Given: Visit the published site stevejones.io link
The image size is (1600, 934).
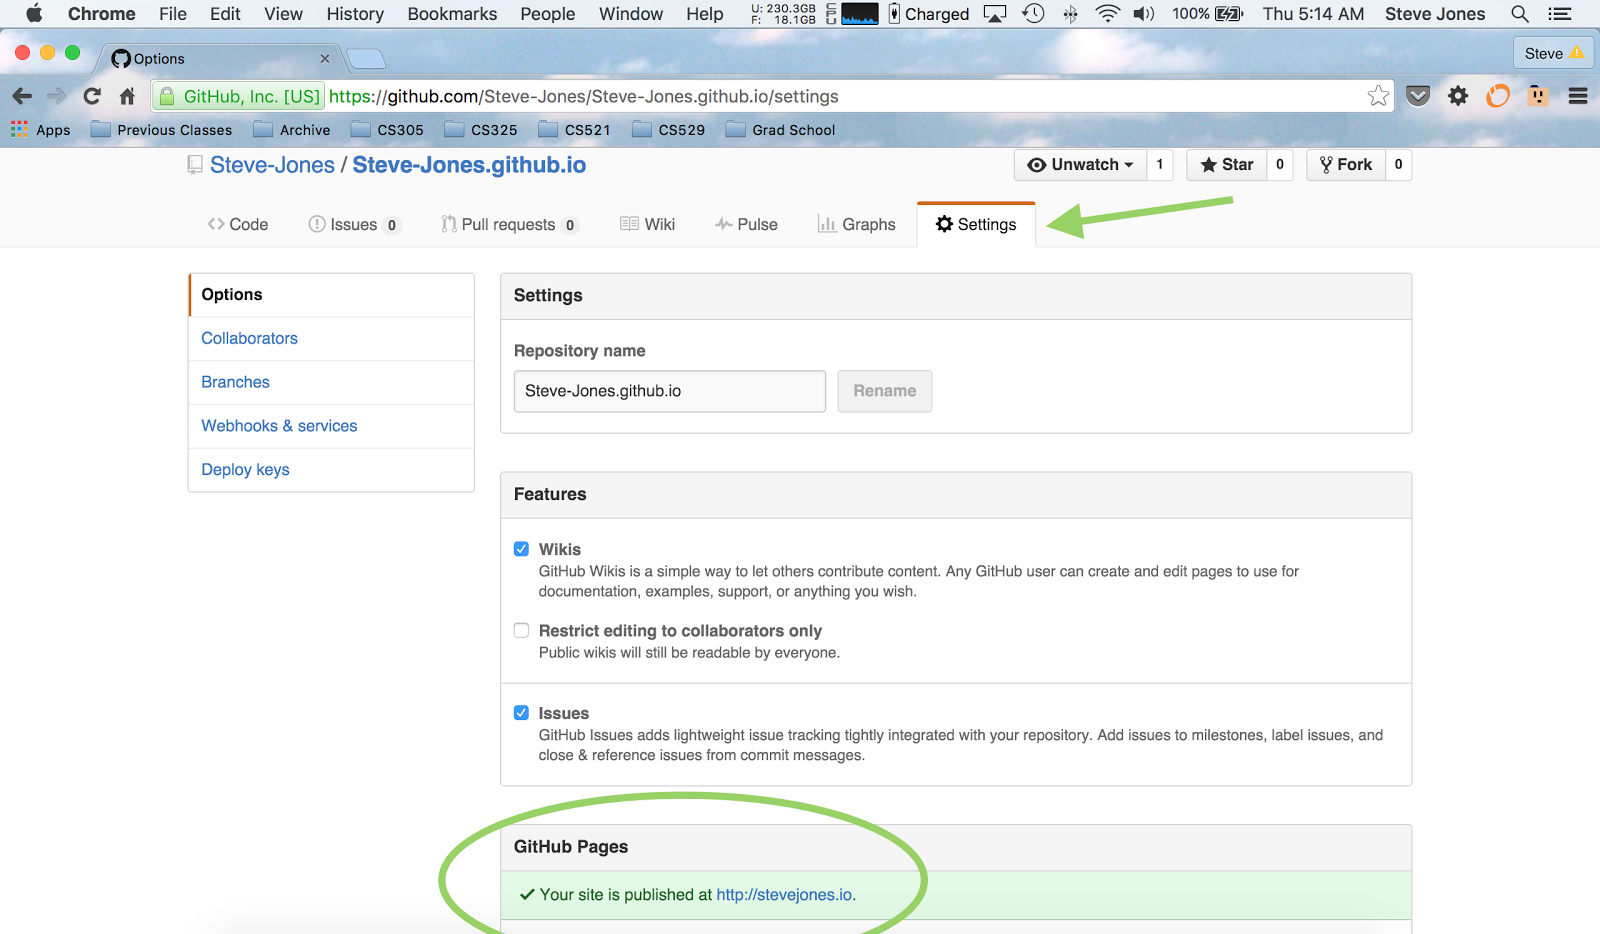Looking at the screenshot, I should point(784,895).
